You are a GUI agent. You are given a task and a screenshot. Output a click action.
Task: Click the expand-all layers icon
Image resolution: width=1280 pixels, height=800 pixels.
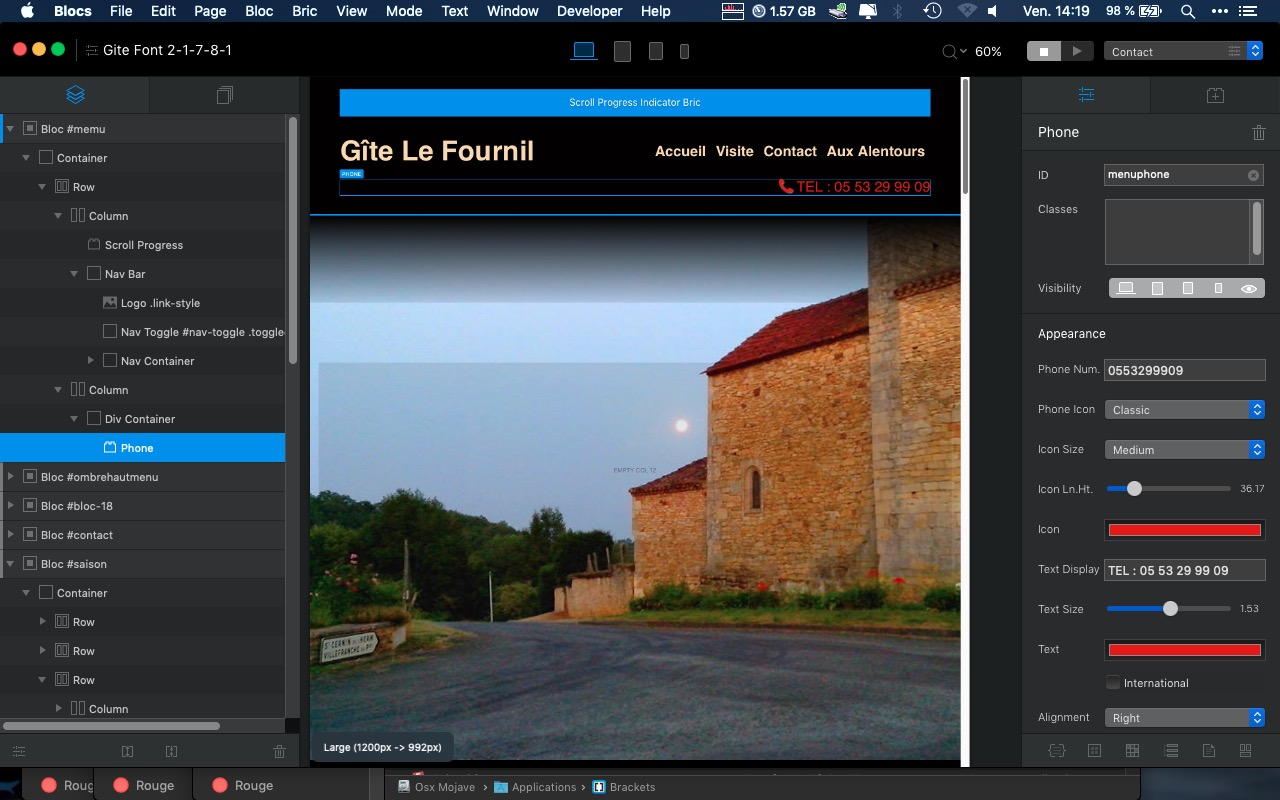pyautogui.click(x=127, y=751)
